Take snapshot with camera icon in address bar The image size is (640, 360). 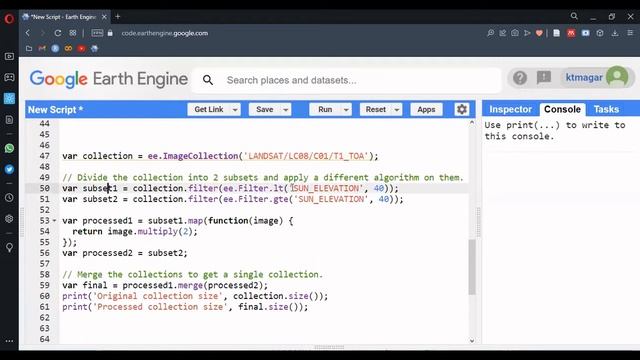click(x=515, y=33)
